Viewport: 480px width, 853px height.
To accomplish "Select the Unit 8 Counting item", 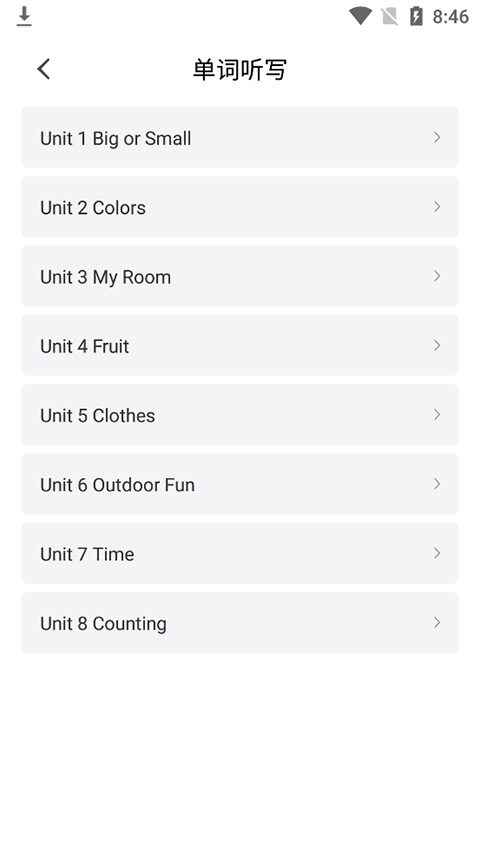I will (x=240, y=623).
